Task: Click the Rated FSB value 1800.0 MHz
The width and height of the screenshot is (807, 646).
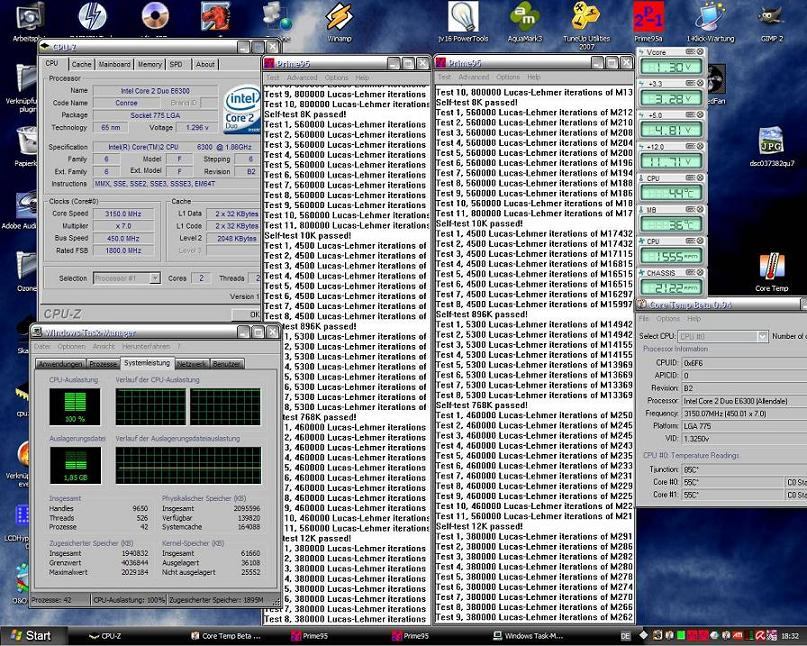Action: [123, 251]
